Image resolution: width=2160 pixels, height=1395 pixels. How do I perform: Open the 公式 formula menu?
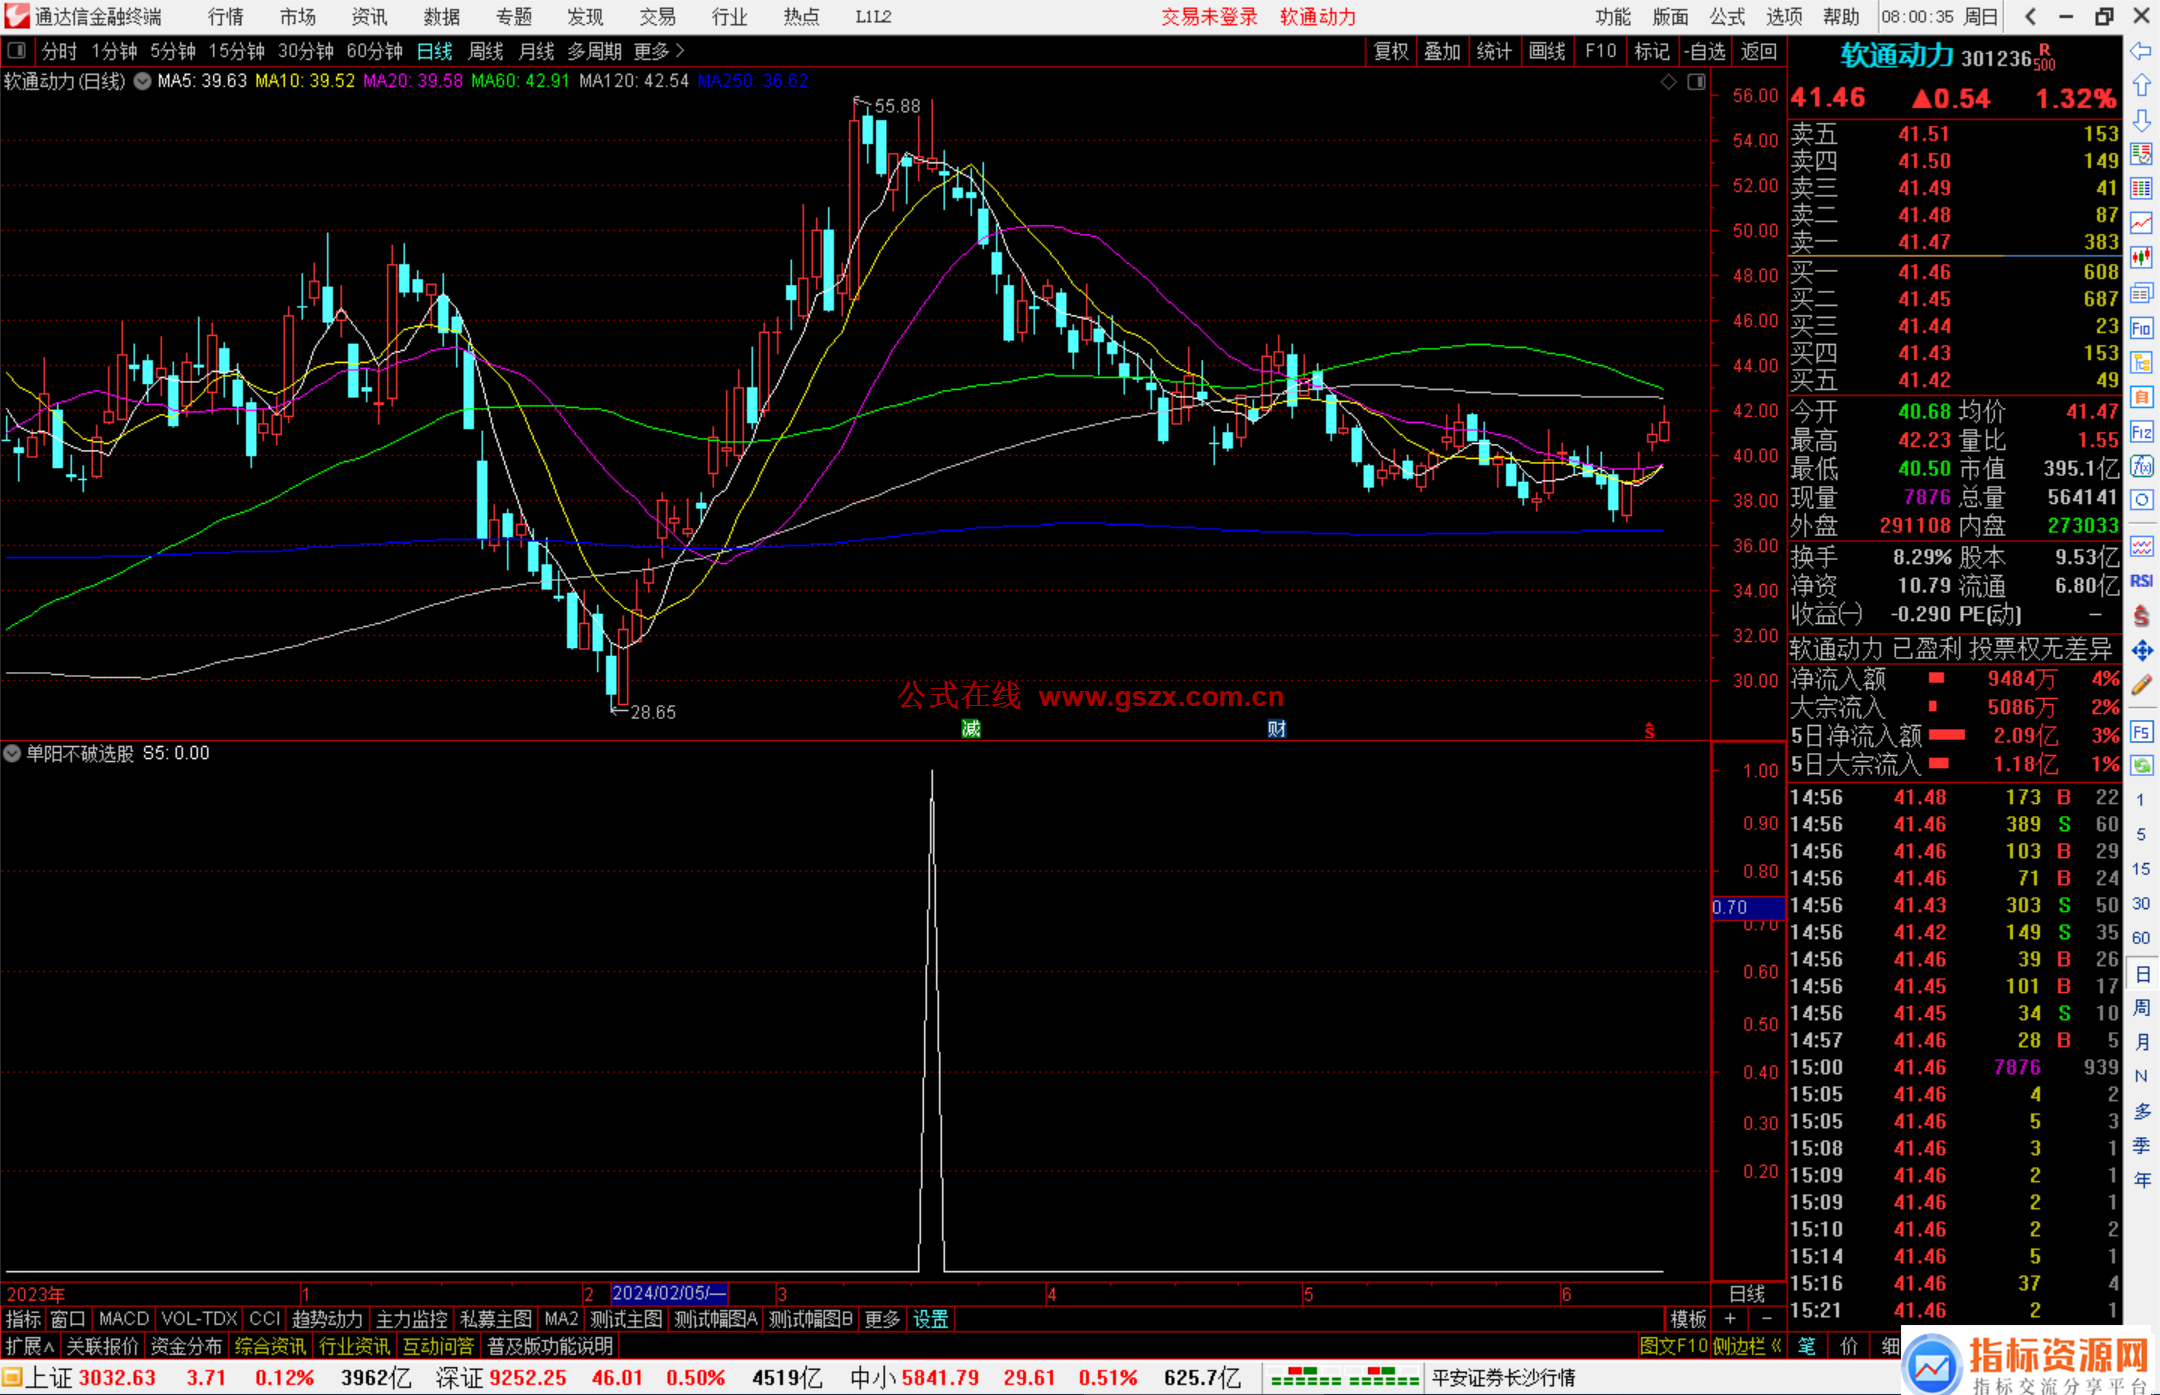tap(1727, 17)
